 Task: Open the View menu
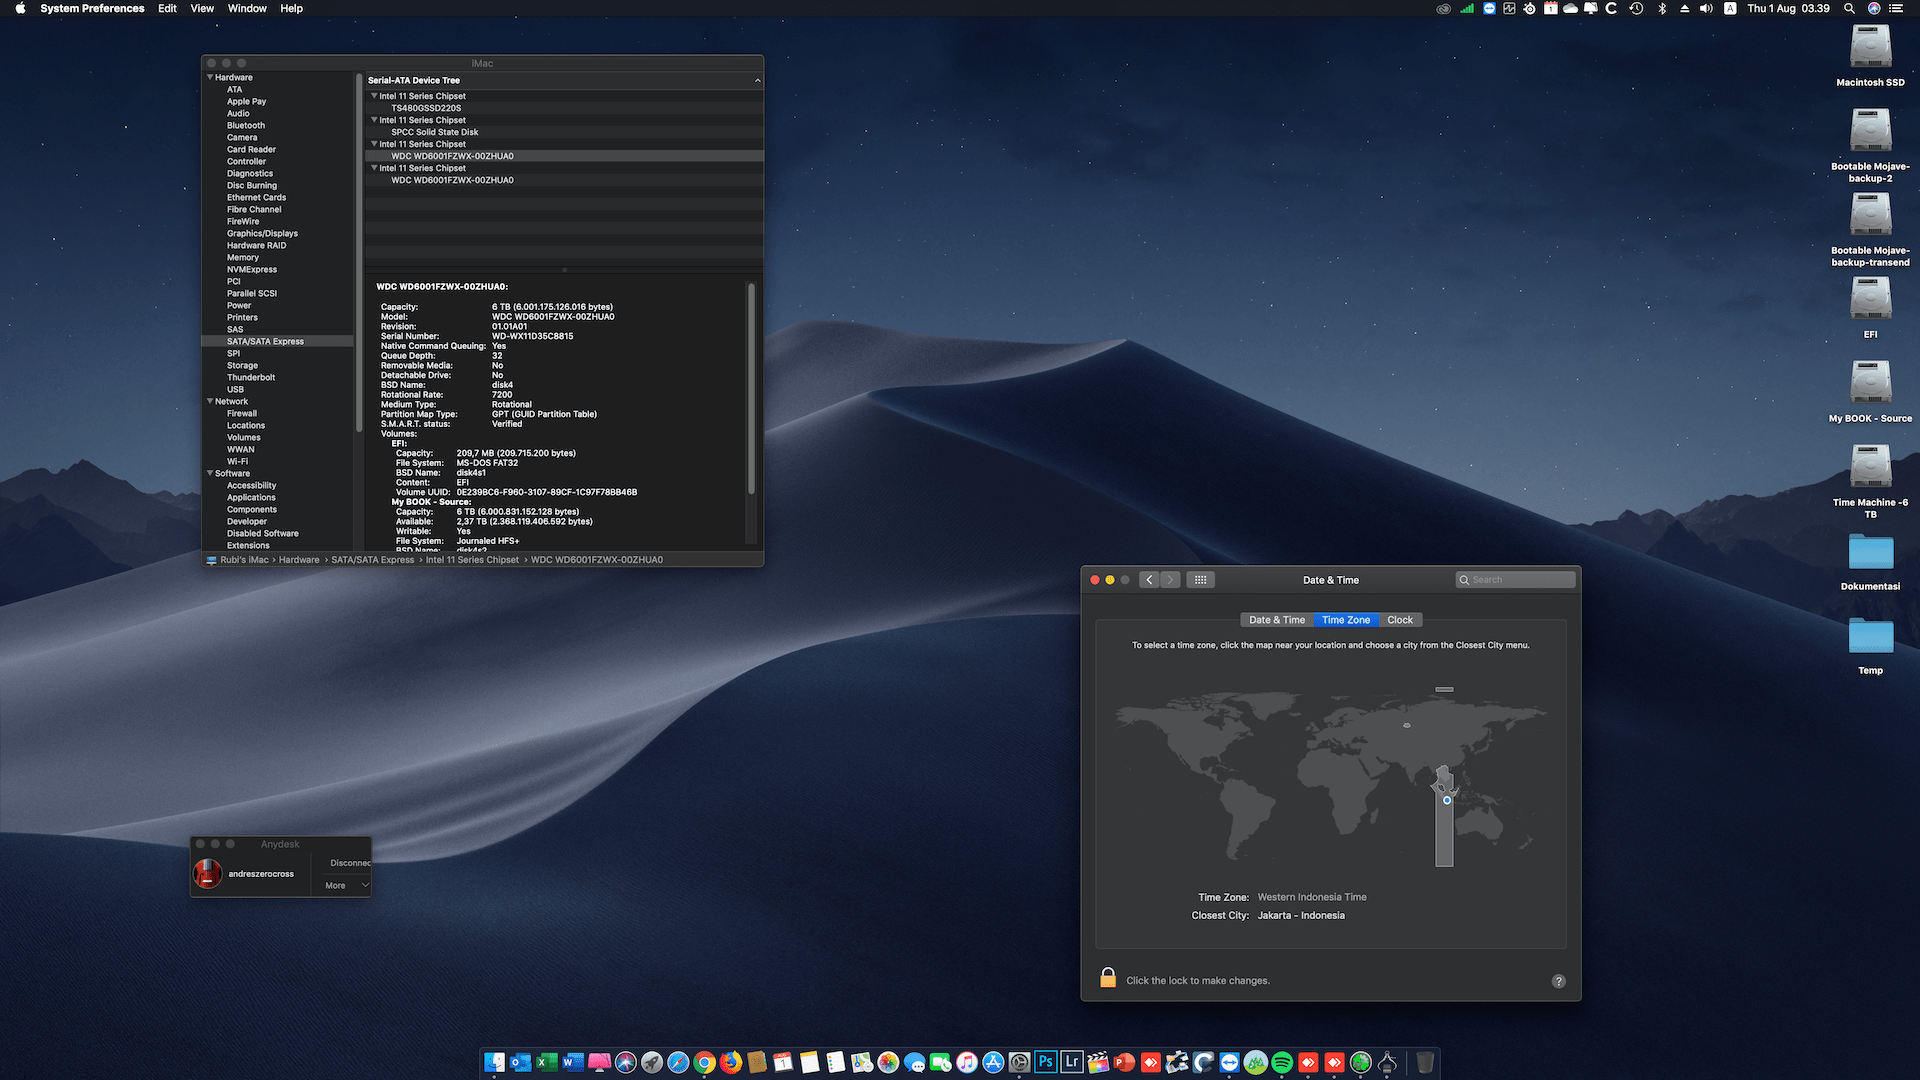pos(202,8)
